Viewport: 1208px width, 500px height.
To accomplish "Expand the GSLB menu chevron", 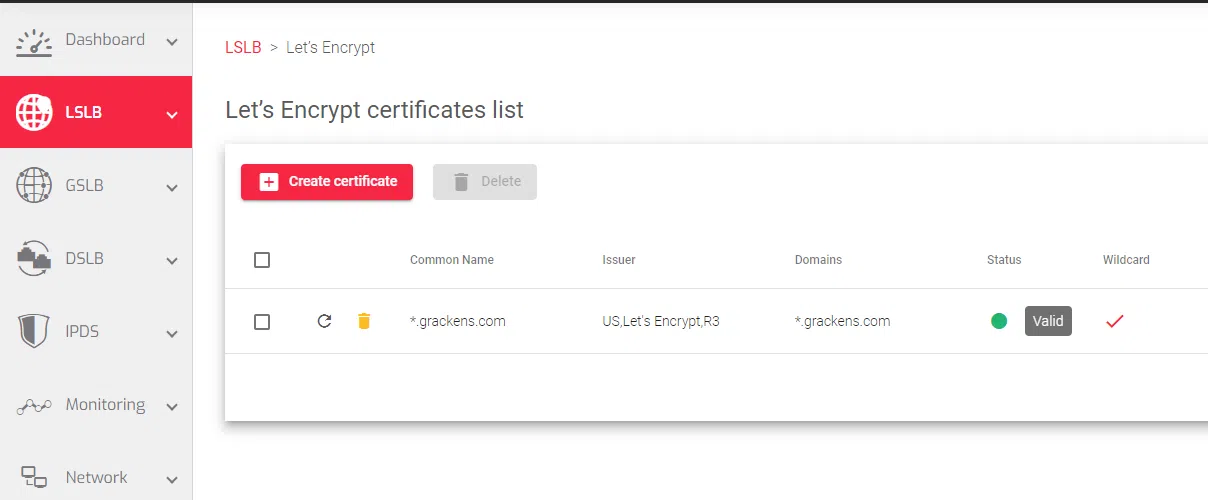I will tap(172, 188).
